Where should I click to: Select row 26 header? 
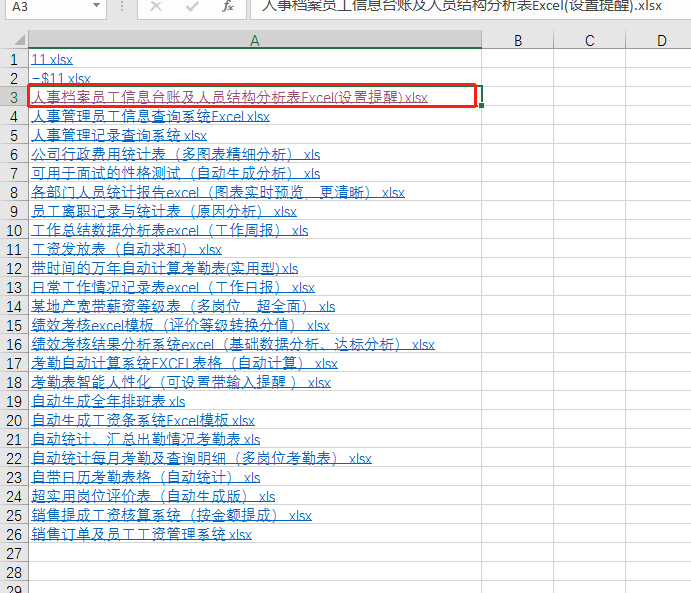(x=14, y=534)
